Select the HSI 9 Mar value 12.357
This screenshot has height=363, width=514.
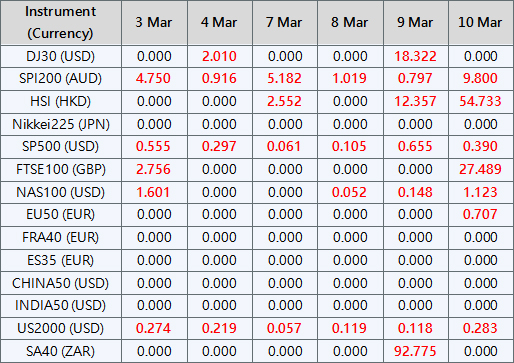point(415,101)
